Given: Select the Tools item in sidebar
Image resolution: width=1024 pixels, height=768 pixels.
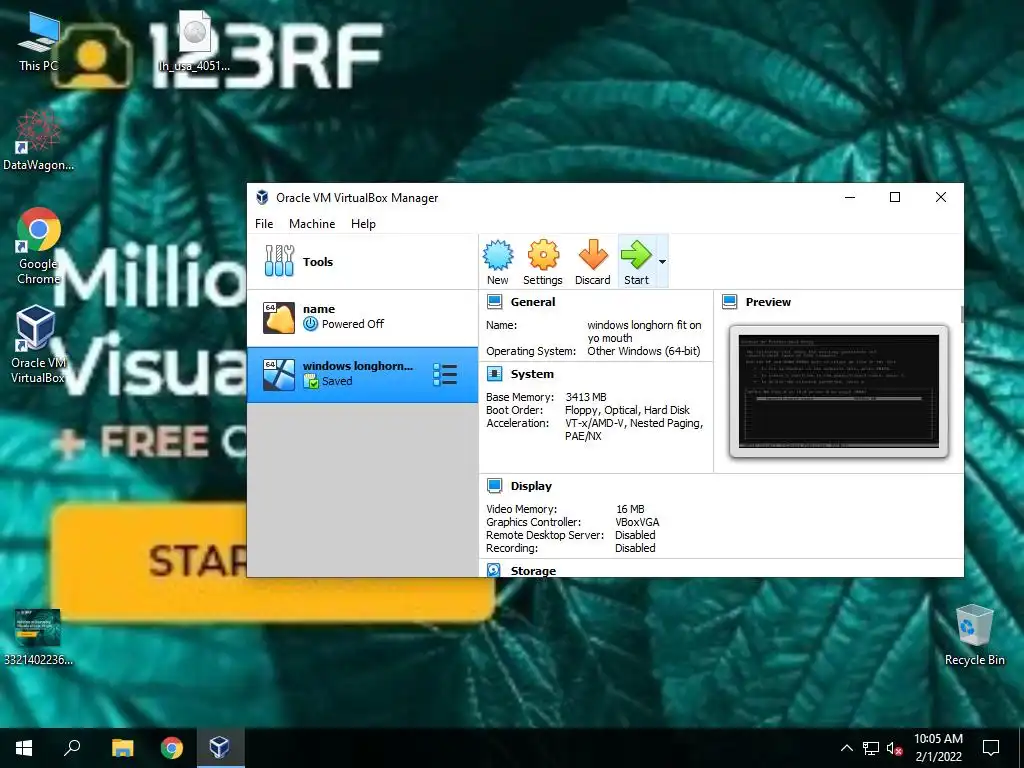Looking at the screenshot, I should (x=362, y=262).
